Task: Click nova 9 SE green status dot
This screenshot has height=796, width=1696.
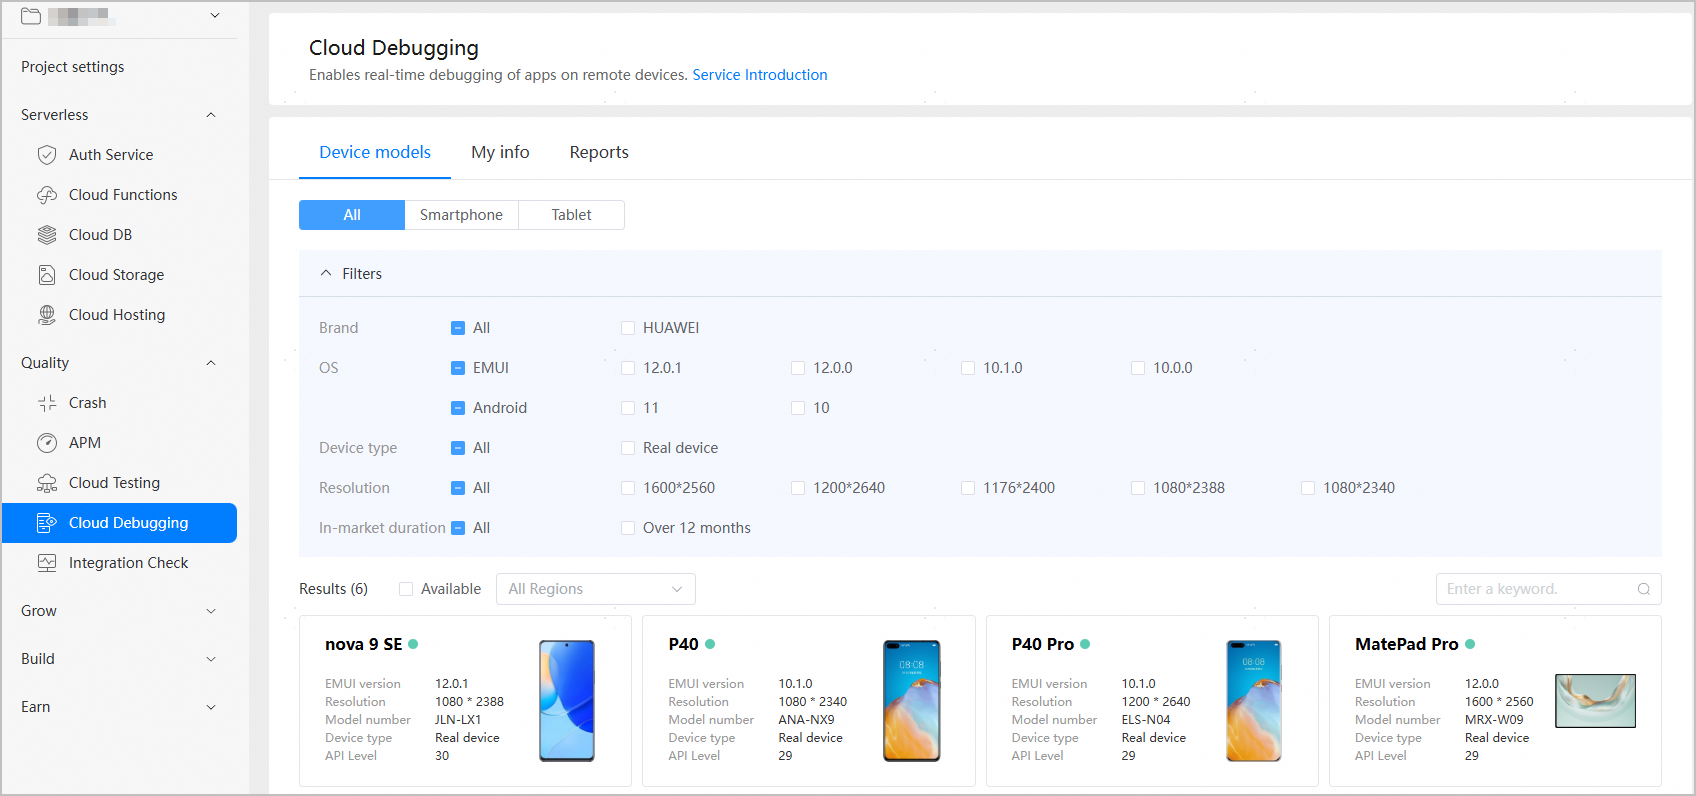Action: (x=413, y=644)
